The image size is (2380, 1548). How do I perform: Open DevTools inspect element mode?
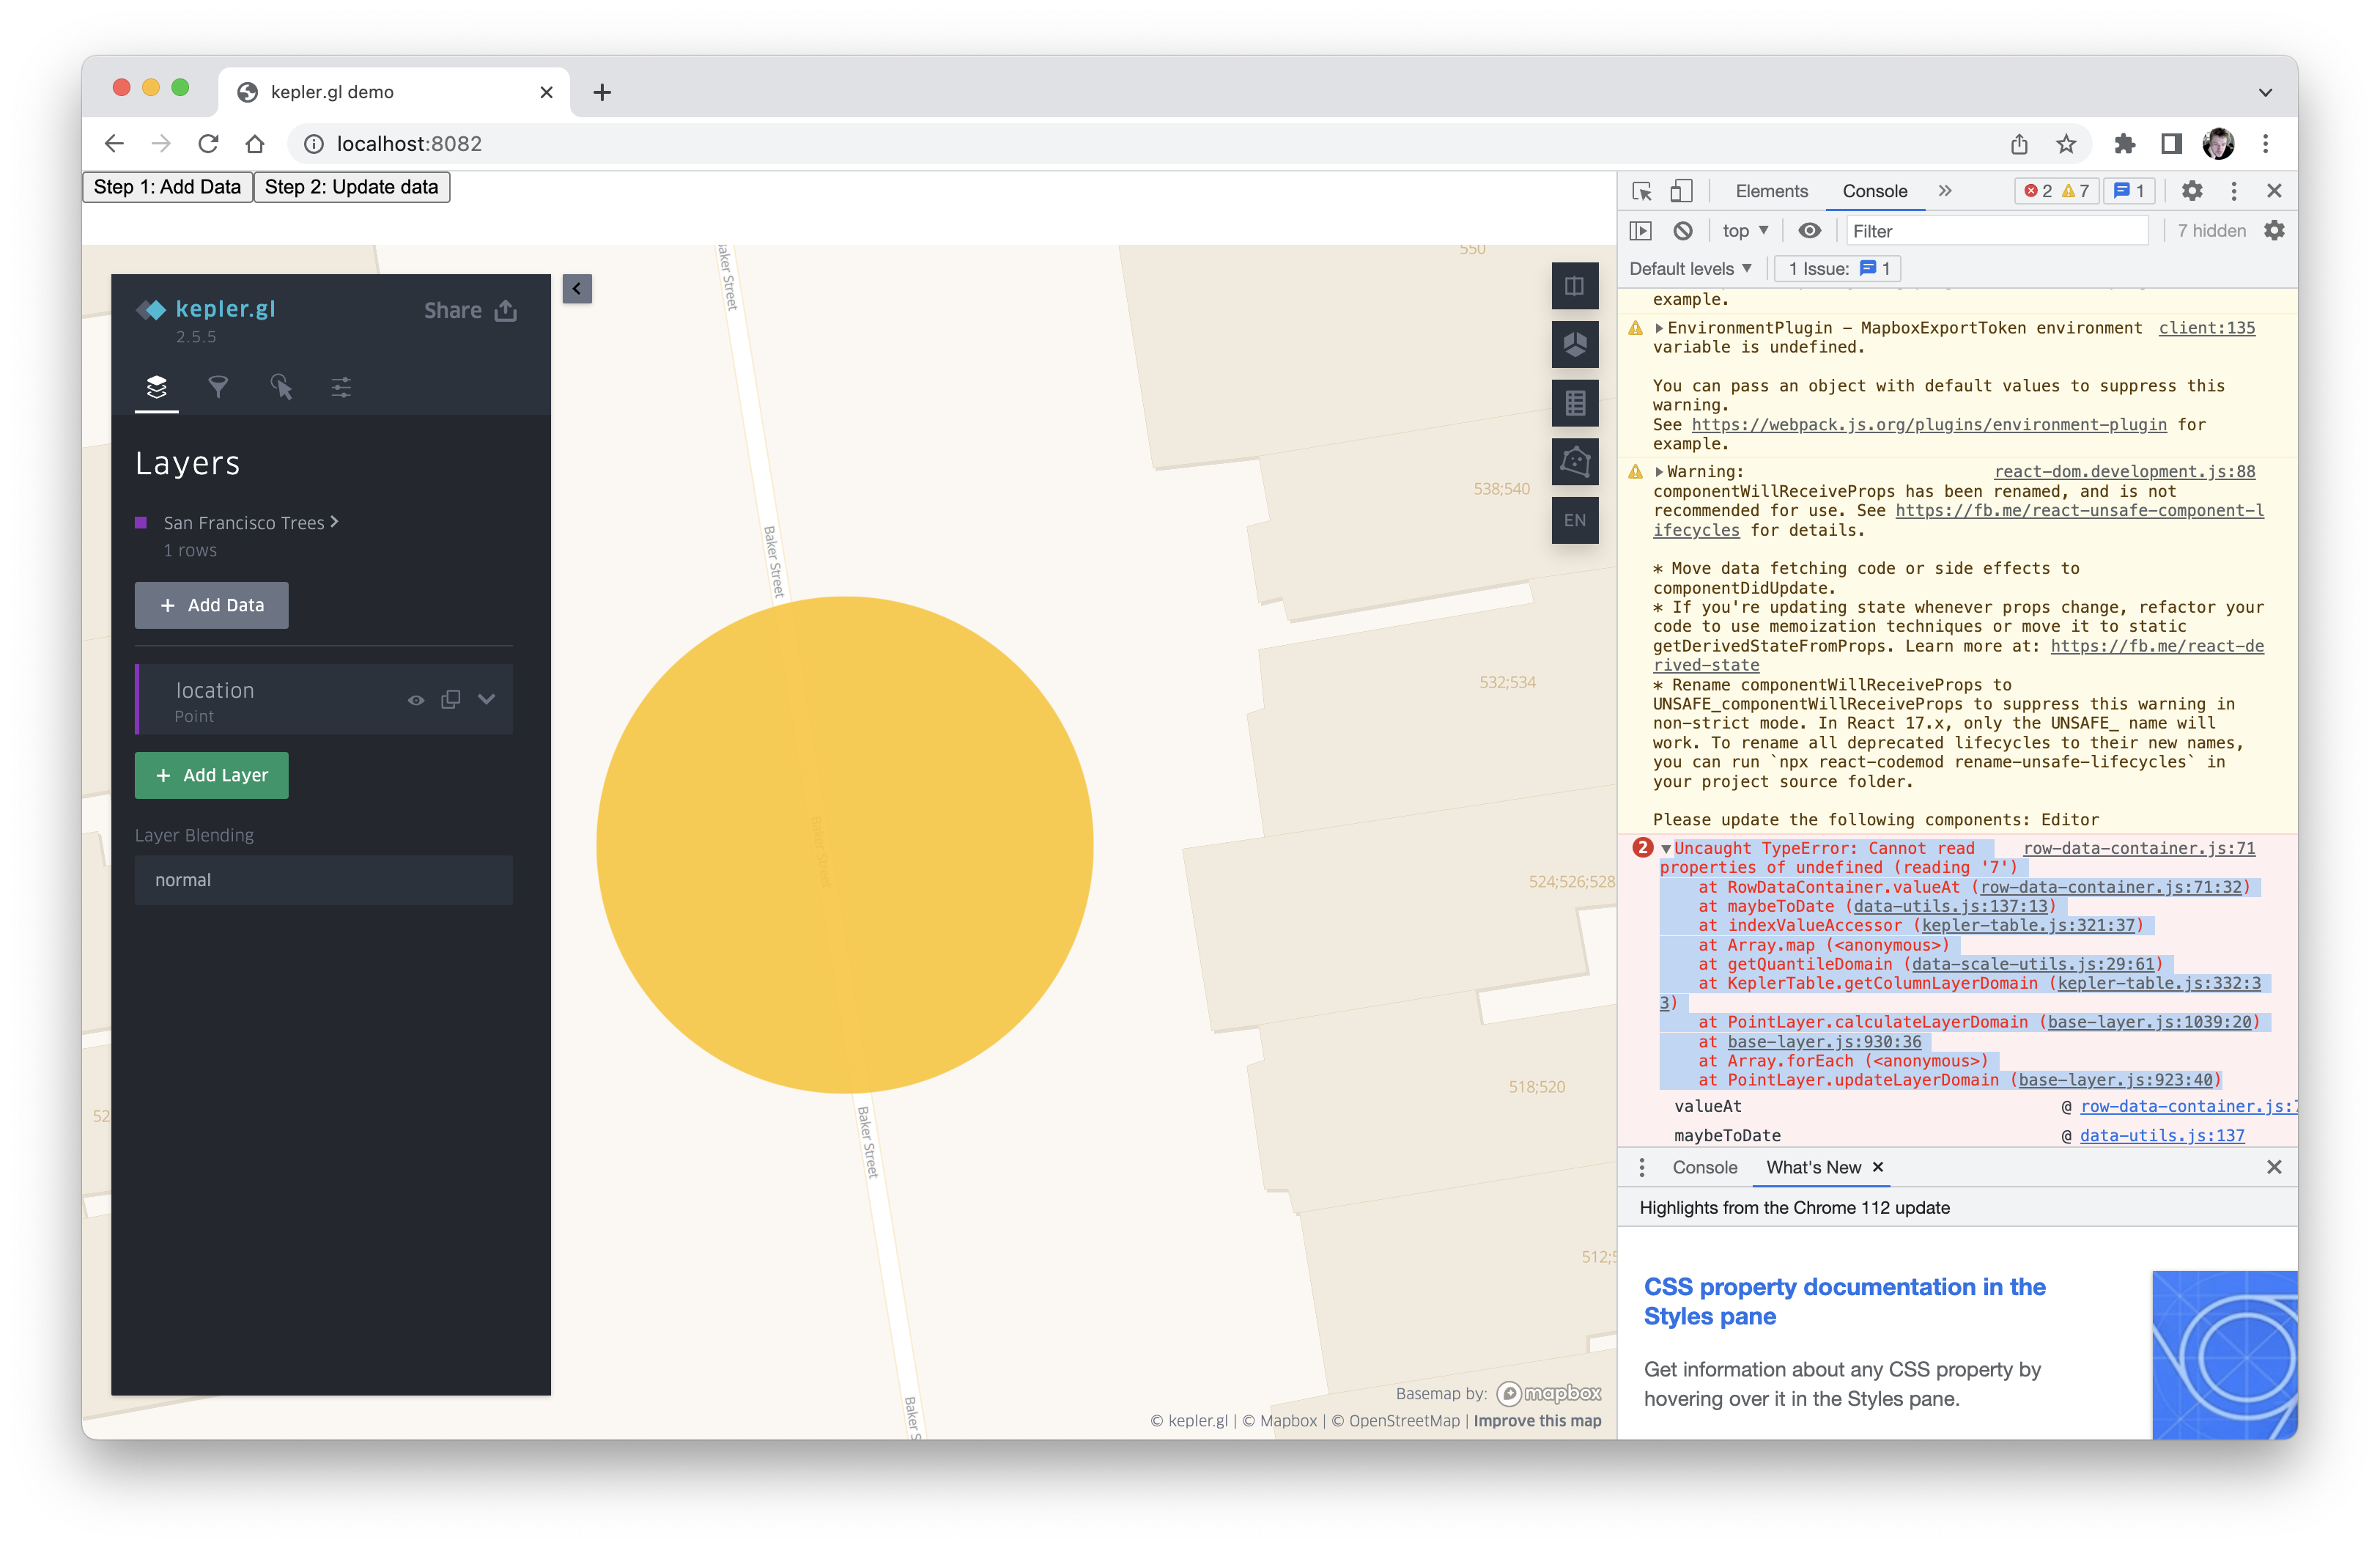1641,190
